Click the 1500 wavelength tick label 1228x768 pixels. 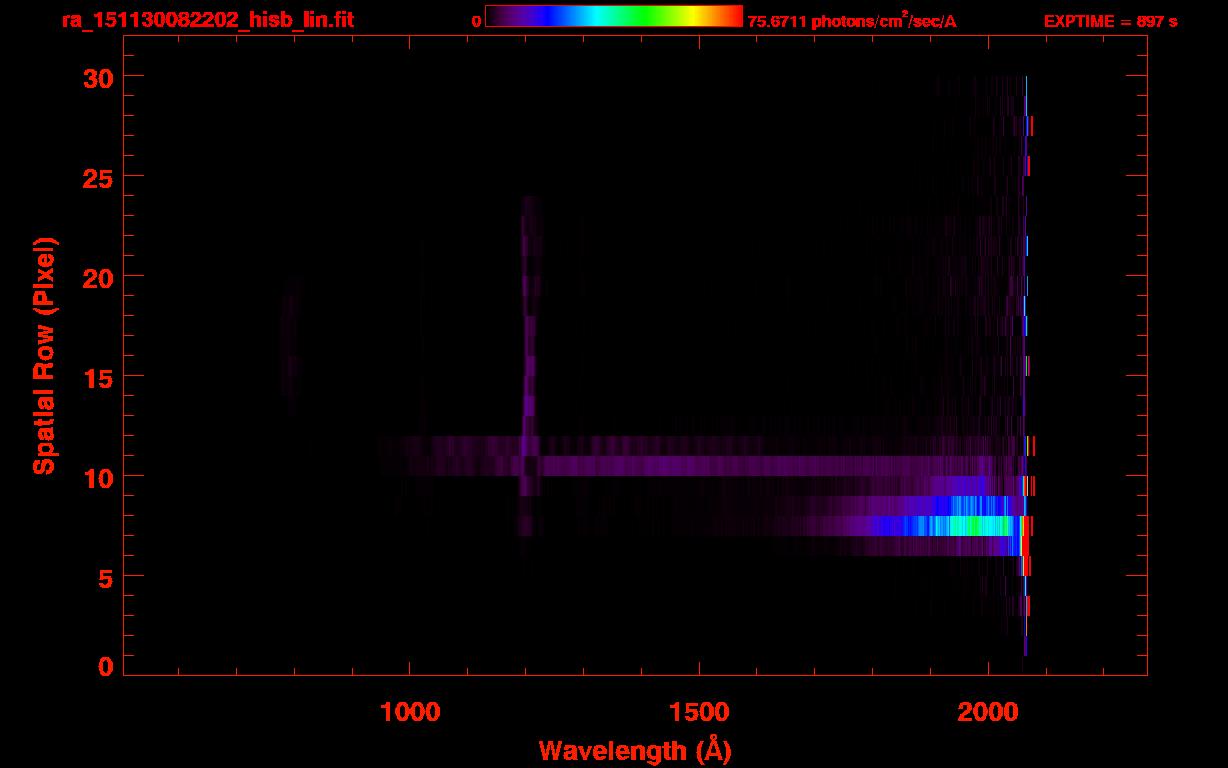(x=699, y=712)
